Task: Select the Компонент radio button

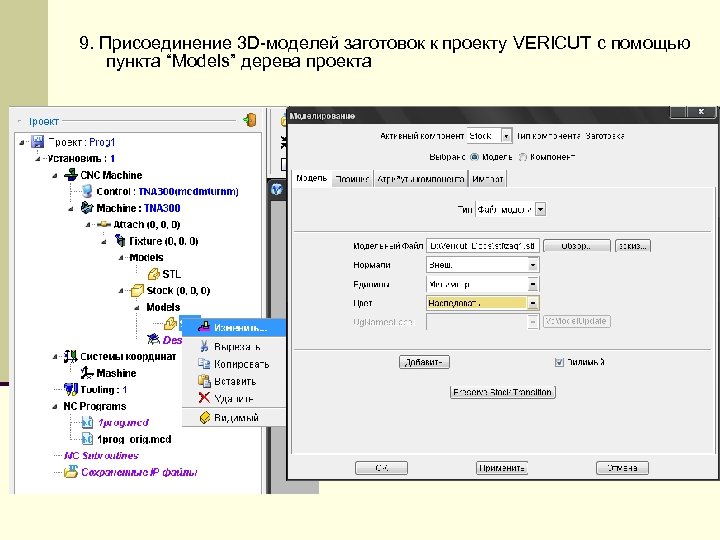Action: point(523,157)
